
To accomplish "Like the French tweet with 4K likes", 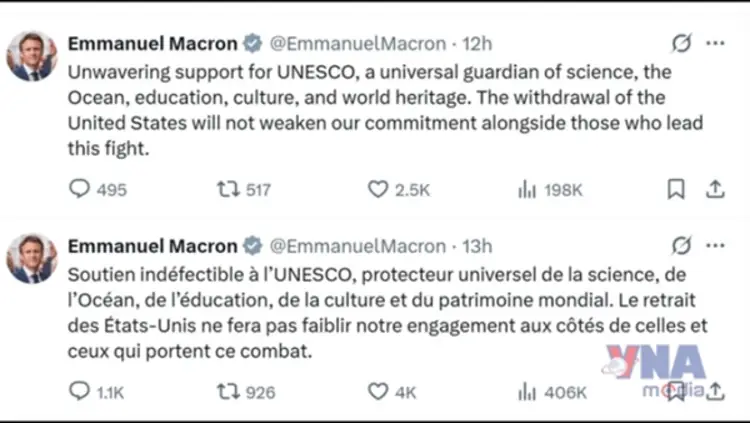I will [x=377, y=392].
